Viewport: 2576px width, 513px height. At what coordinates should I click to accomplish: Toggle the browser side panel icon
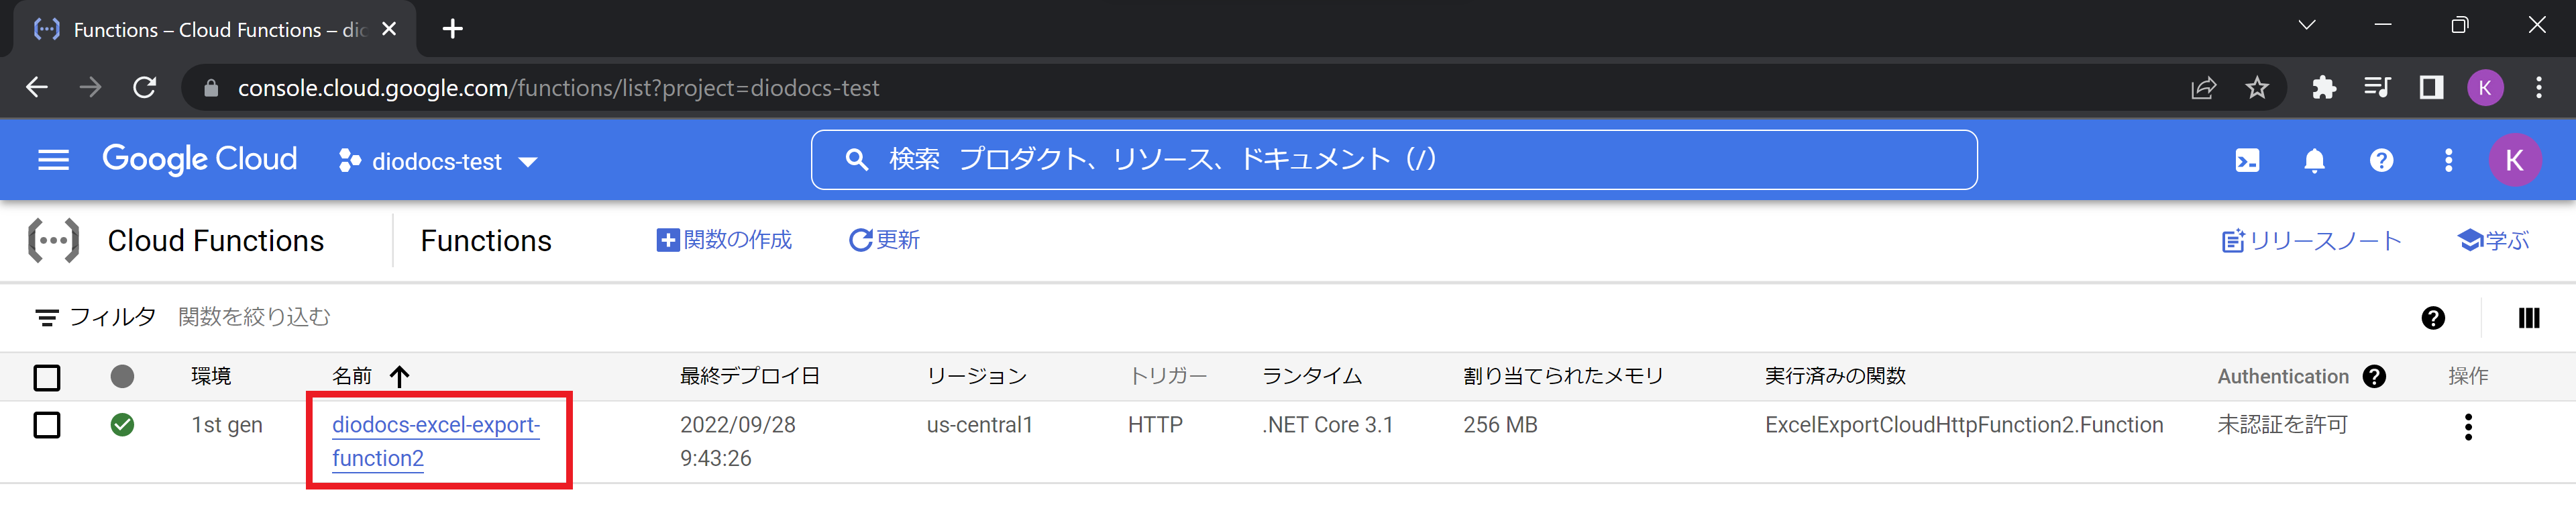click(x=2431, y=88)
